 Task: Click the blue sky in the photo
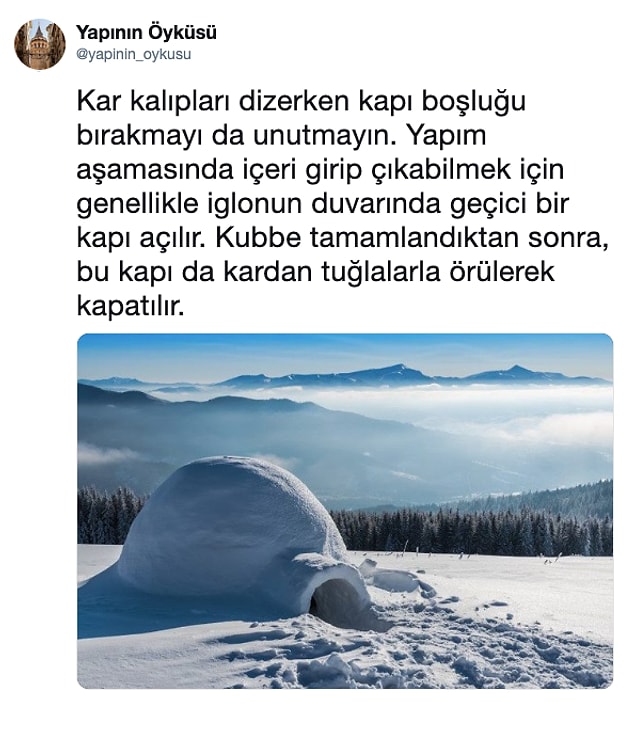click(345, 351)
